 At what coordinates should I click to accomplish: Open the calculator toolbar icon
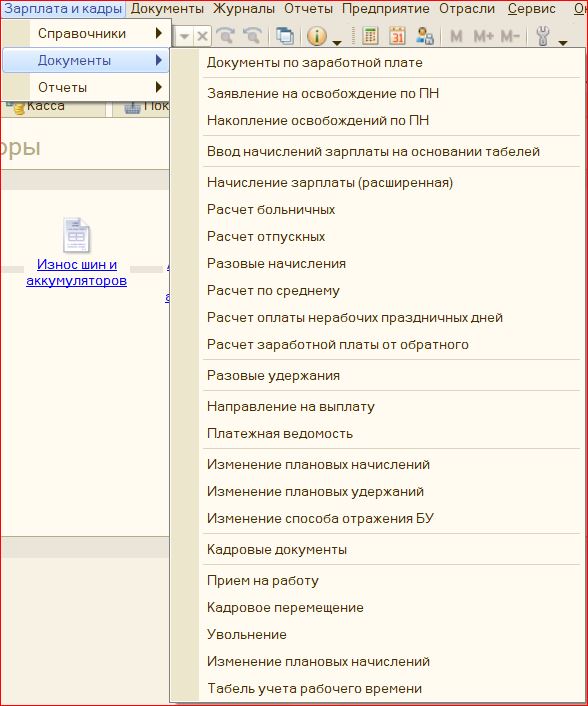[x=370, y=36]
